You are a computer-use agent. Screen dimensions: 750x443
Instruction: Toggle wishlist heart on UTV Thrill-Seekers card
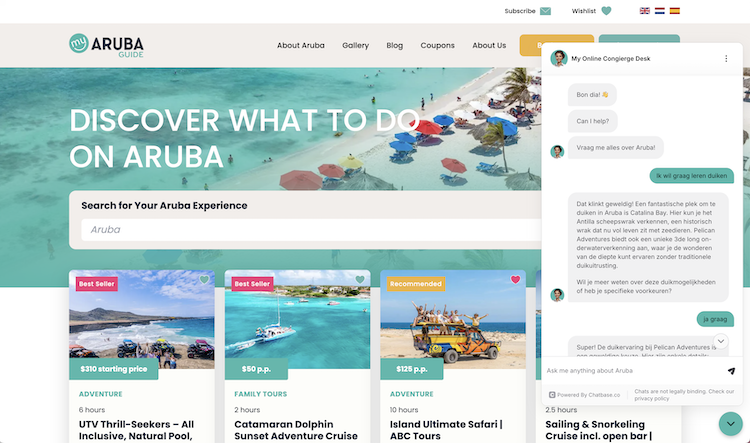coord(204,279)
